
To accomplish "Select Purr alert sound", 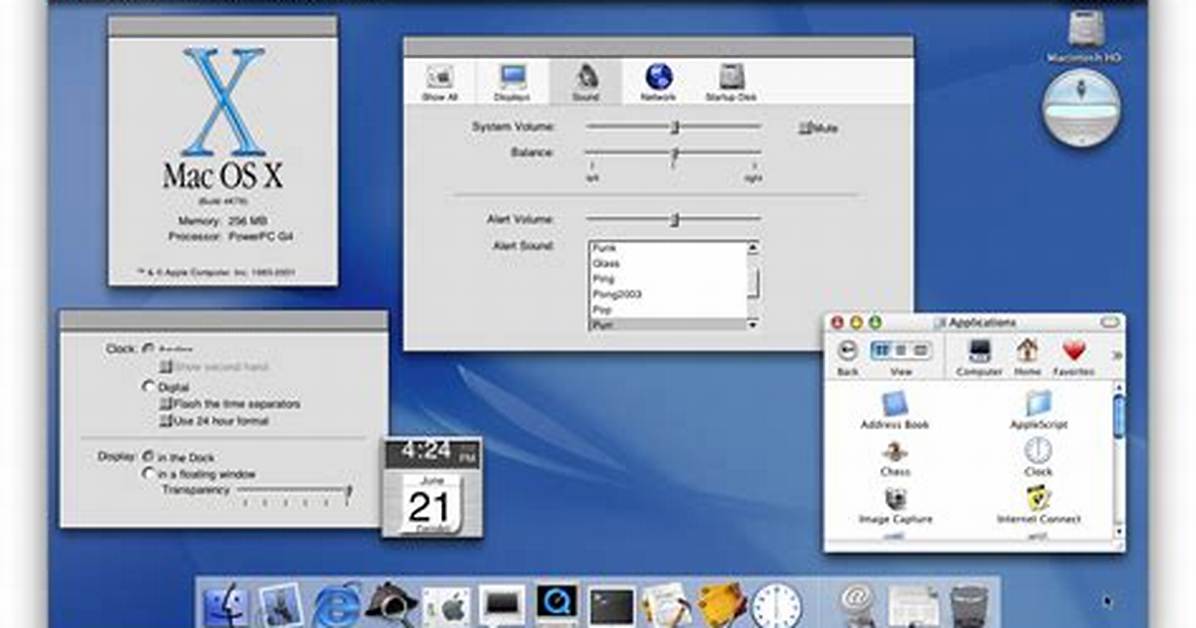I will (x=667, y=324).
